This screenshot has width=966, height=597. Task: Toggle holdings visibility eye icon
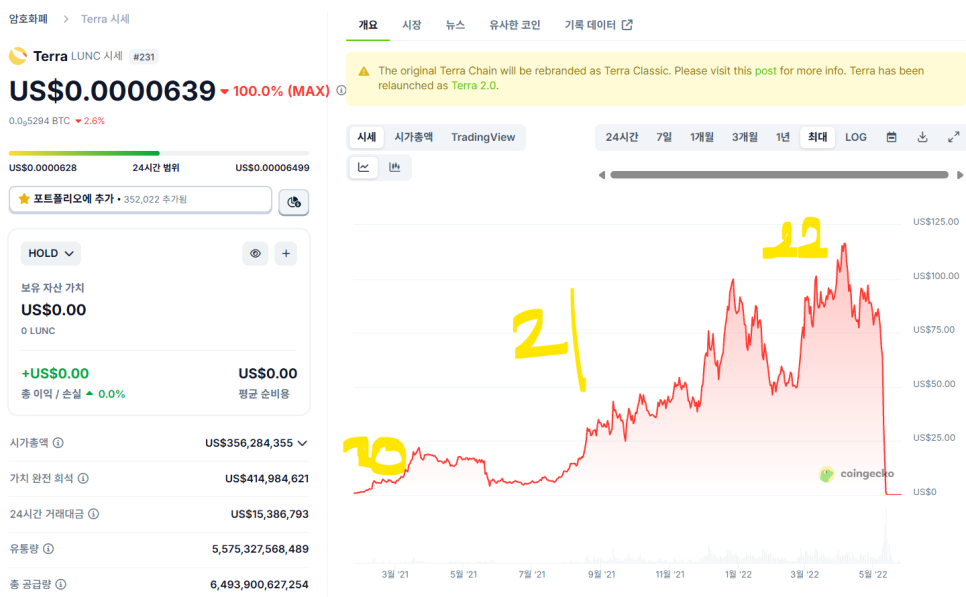255,253
